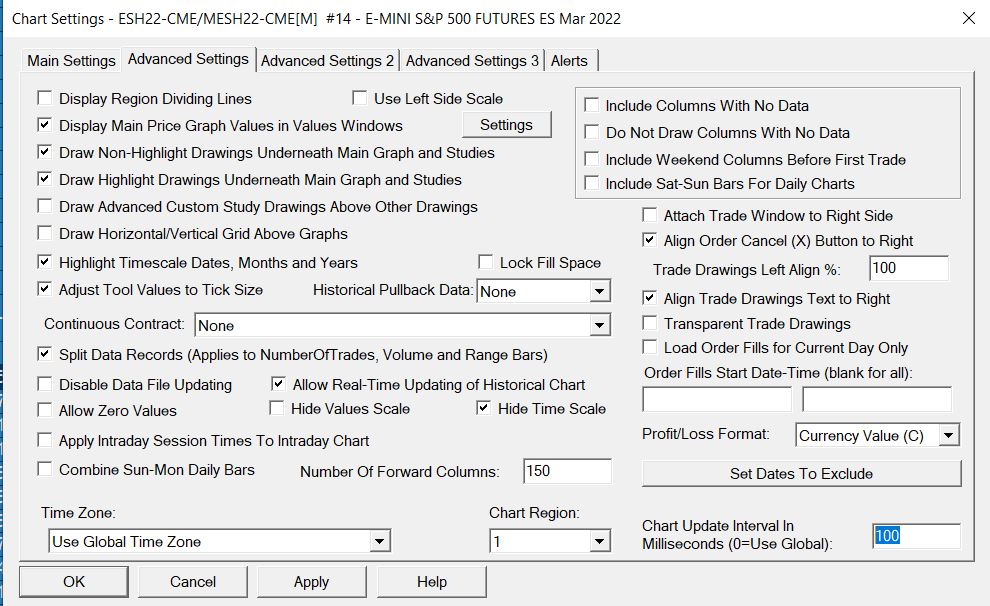The image size is (990, 606).
Task: Toggle Highlight Timescale Dates, Months and Years
Action: [x=45, y=262]
